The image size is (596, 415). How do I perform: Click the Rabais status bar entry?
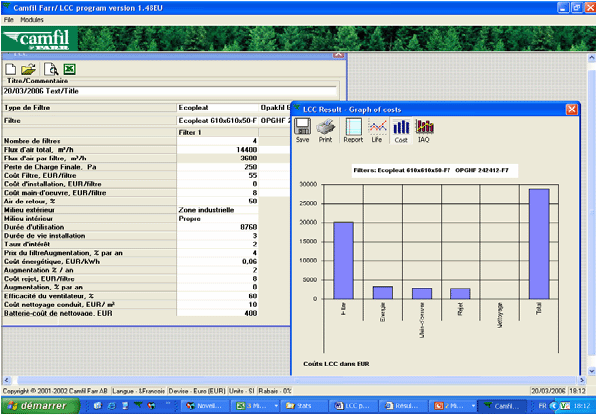274,391
